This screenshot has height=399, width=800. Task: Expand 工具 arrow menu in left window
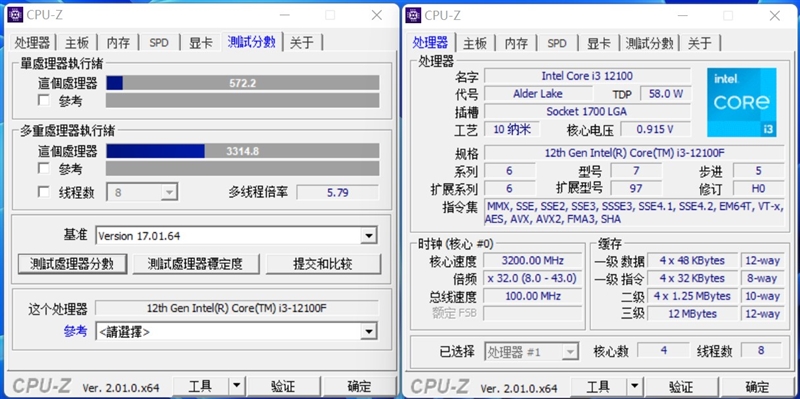(236, 387)
